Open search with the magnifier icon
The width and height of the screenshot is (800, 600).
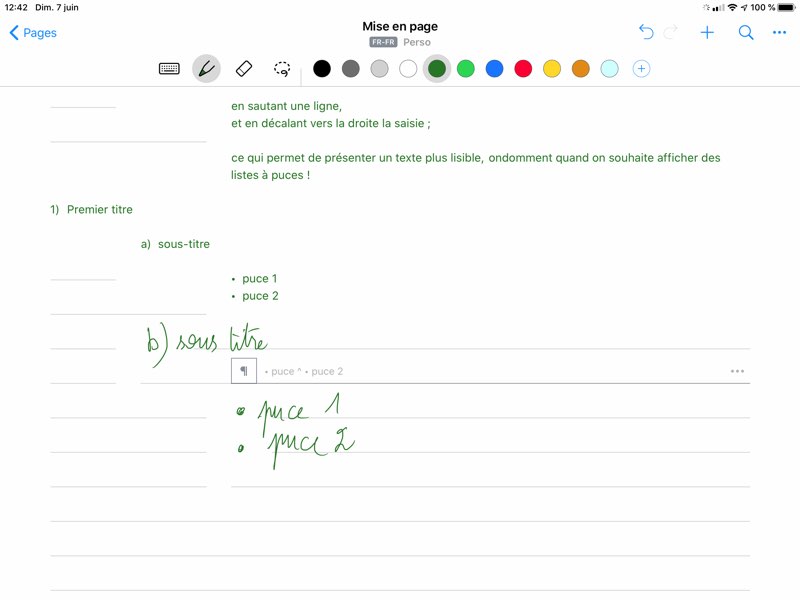coord(746,33)
